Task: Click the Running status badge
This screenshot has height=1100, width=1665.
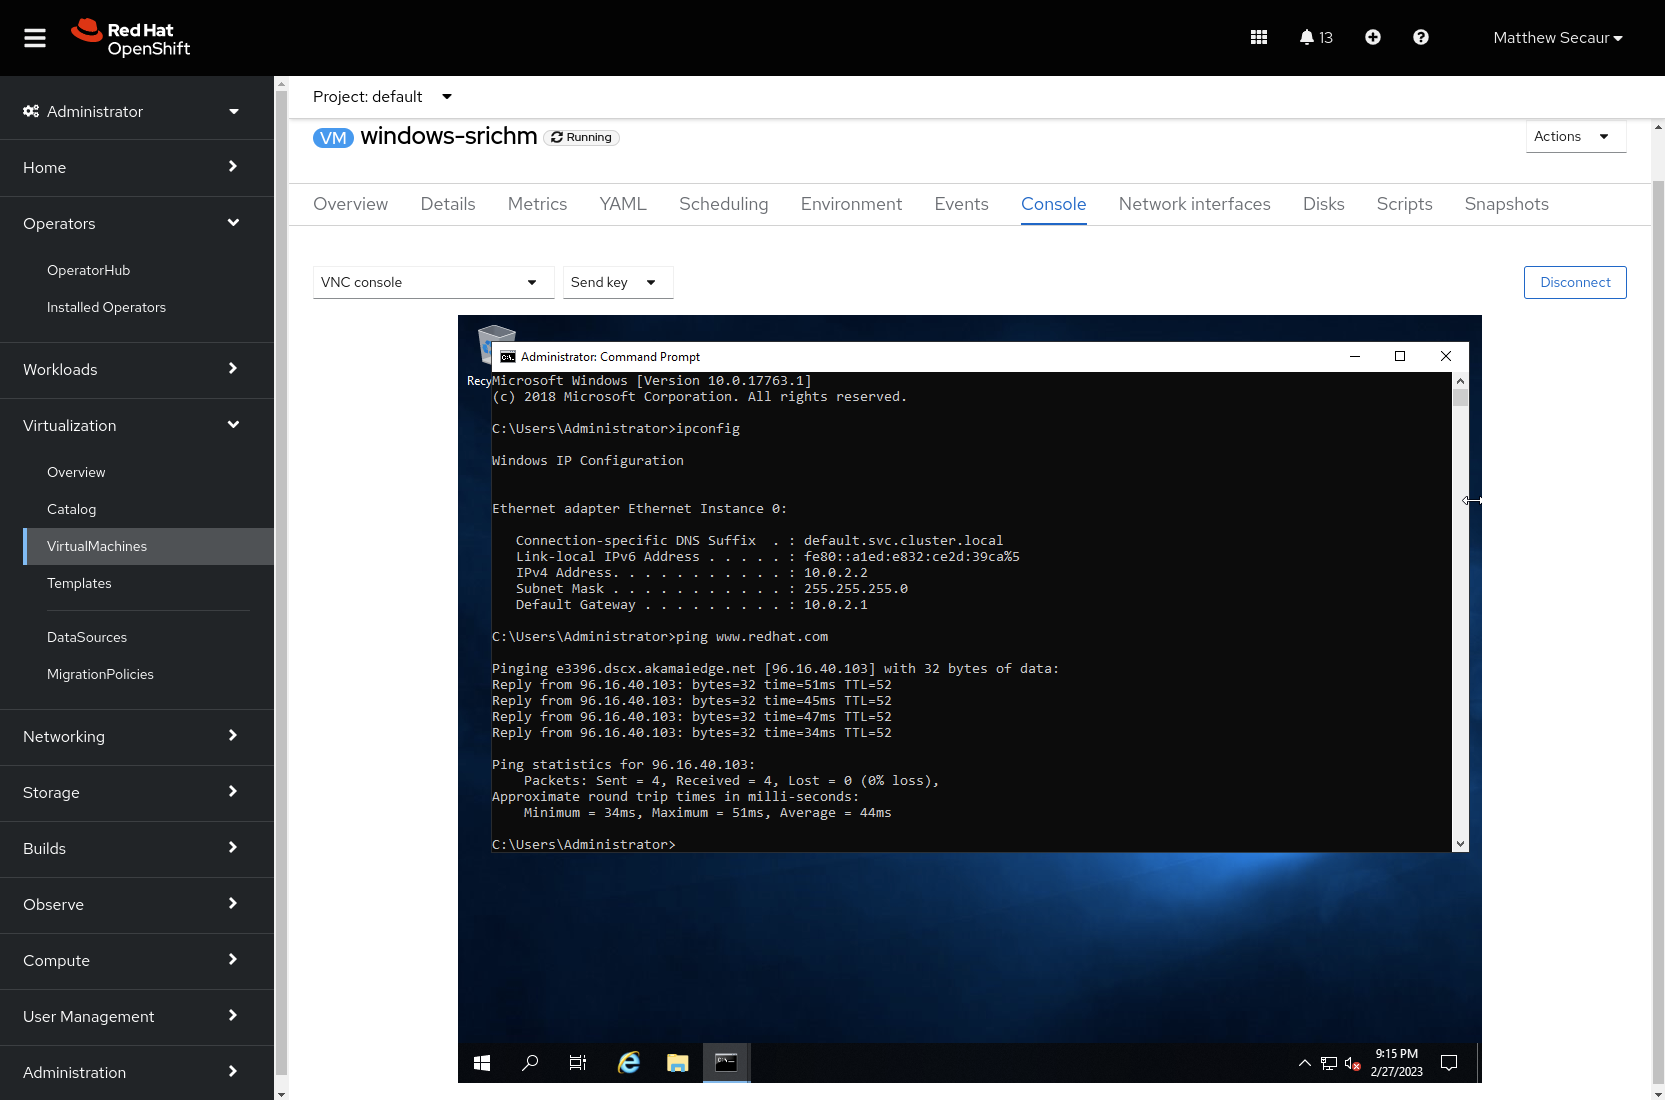Action: pyautogui.click(x=581, y=138)
